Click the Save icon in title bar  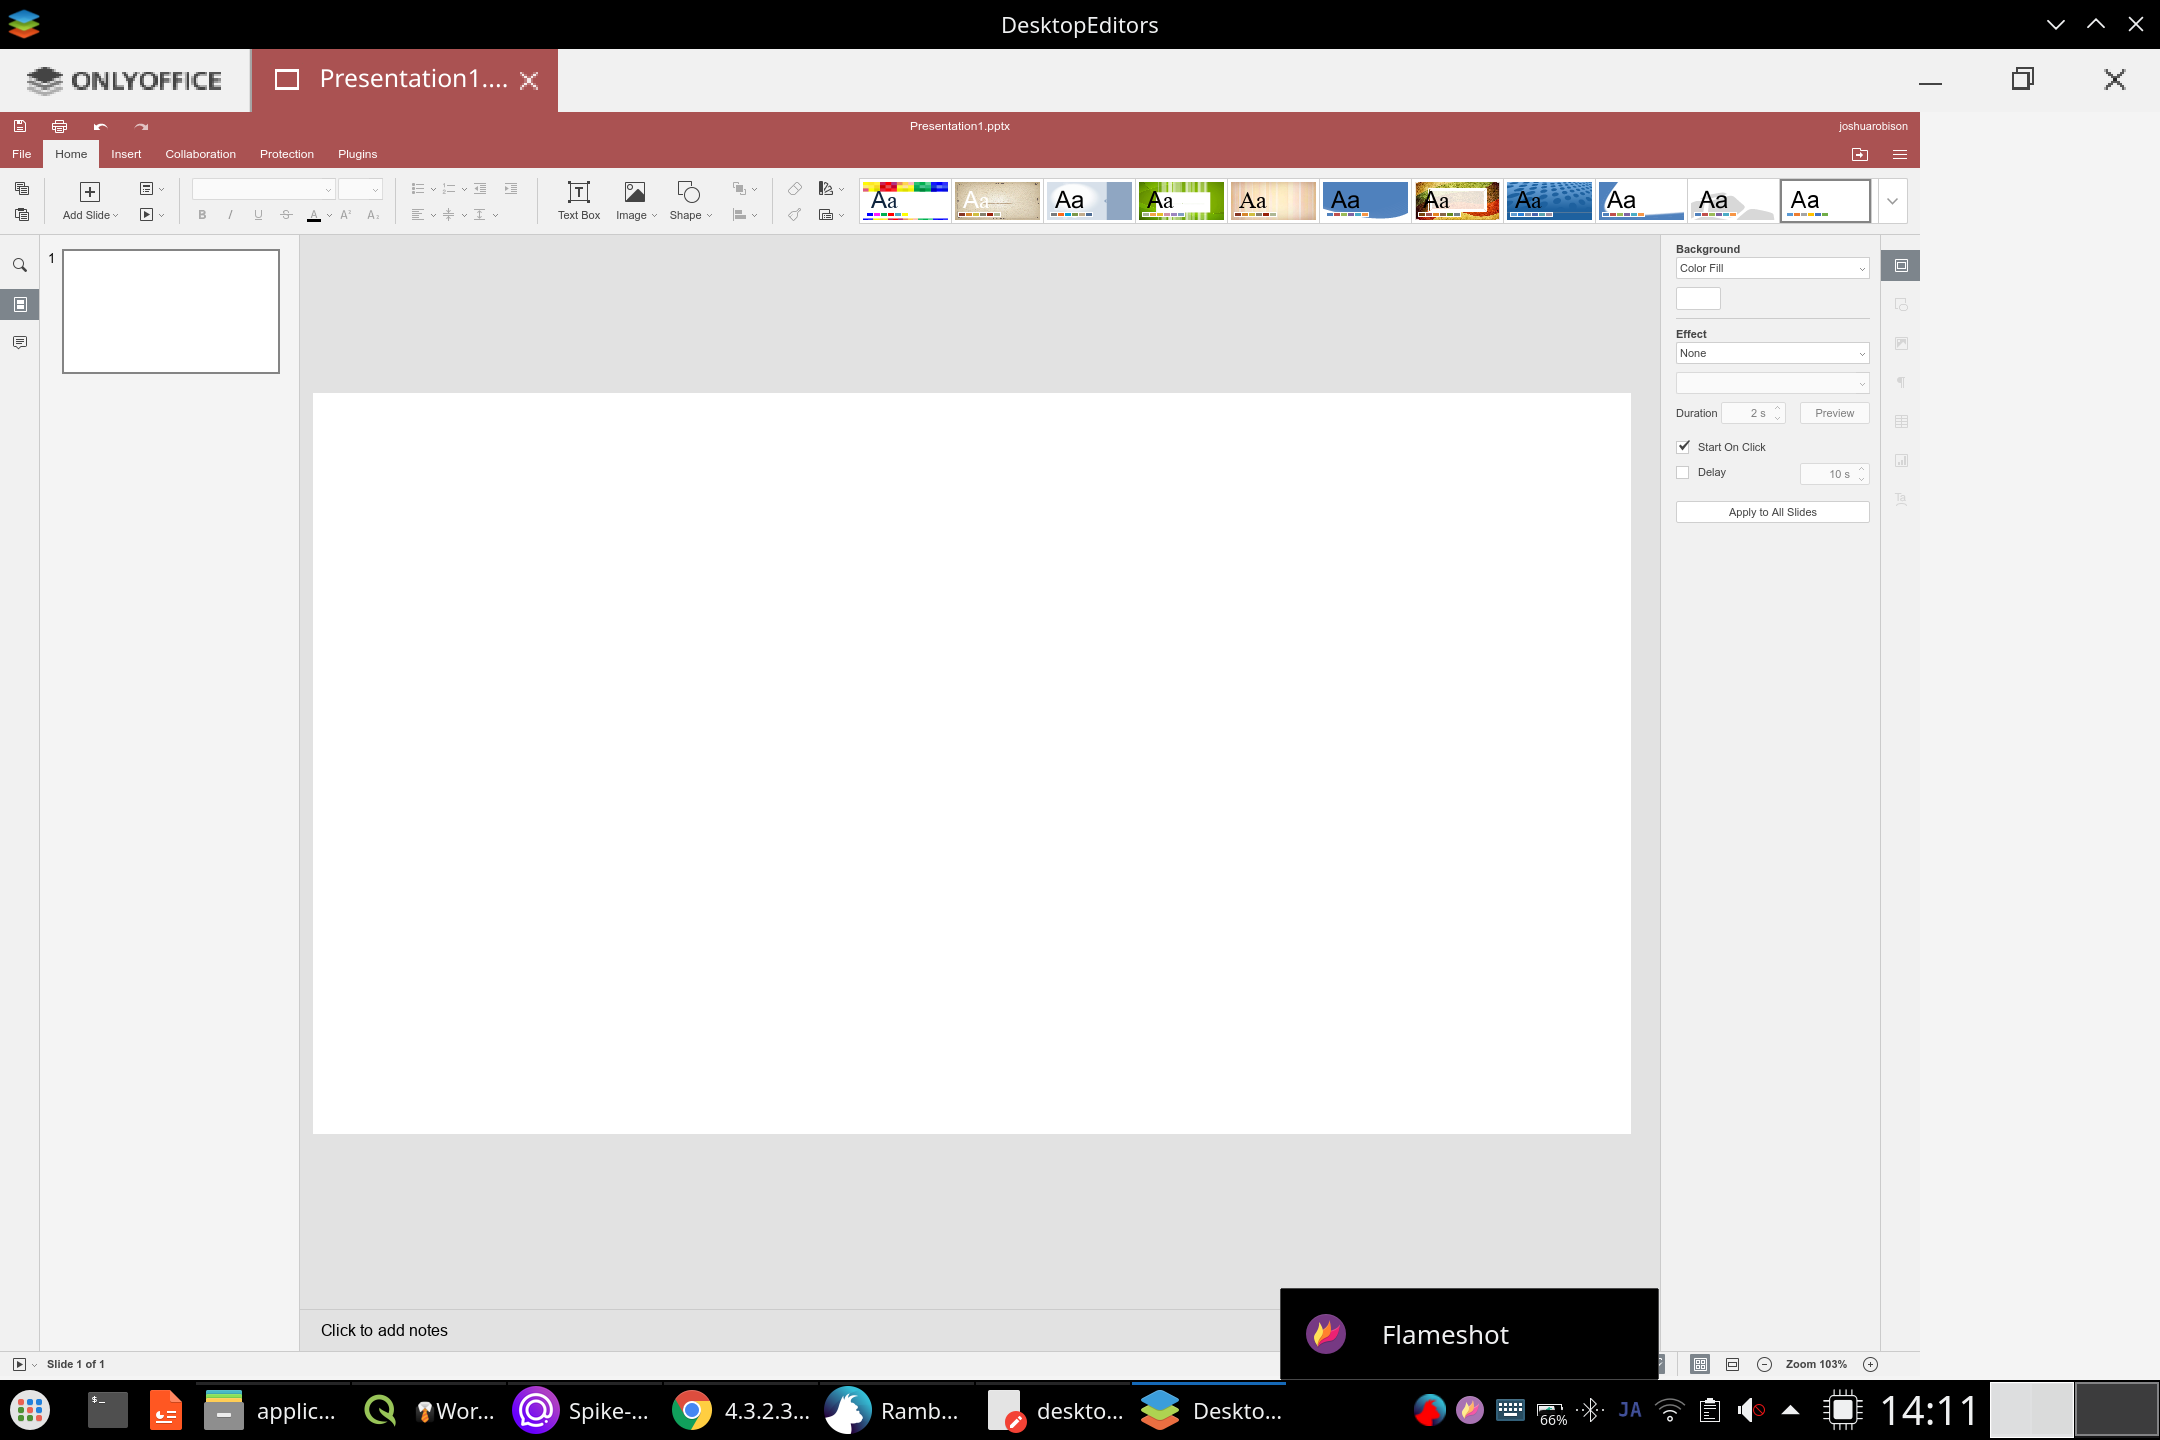tap(20, 126)
